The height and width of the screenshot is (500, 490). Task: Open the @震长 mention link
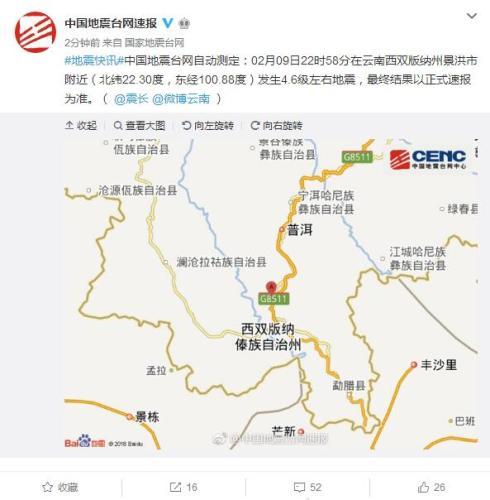(131, 99)
